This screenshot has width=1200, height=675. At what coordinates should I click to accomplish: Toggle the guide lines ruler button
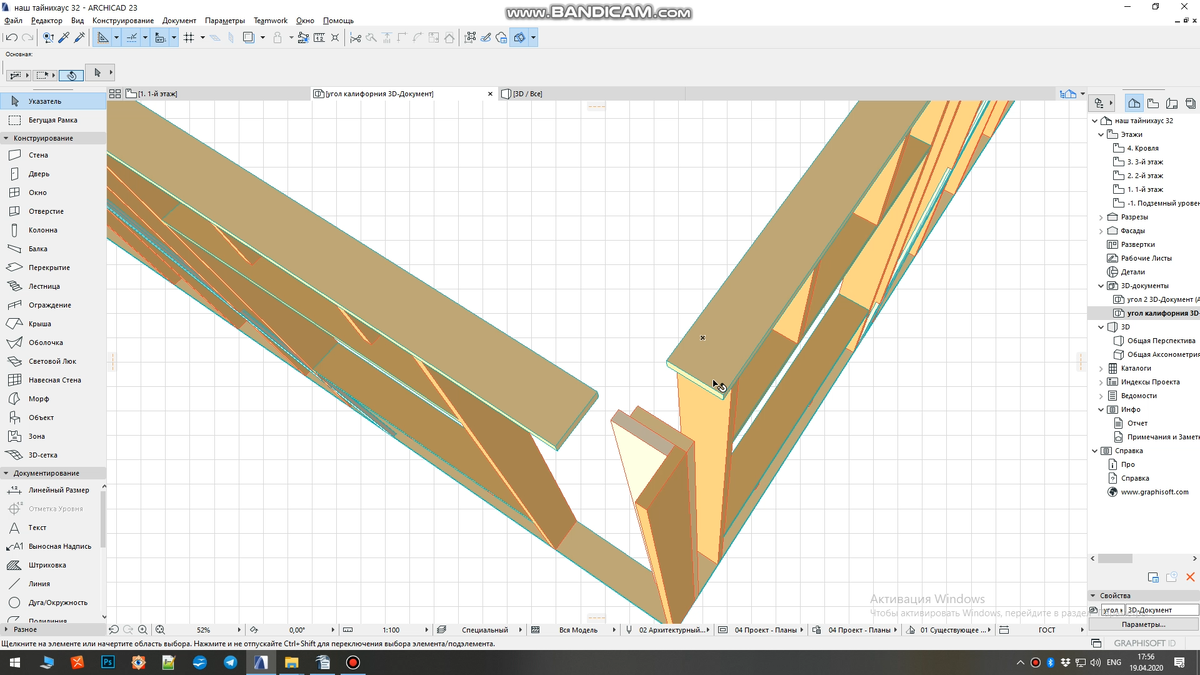point(103,38)
